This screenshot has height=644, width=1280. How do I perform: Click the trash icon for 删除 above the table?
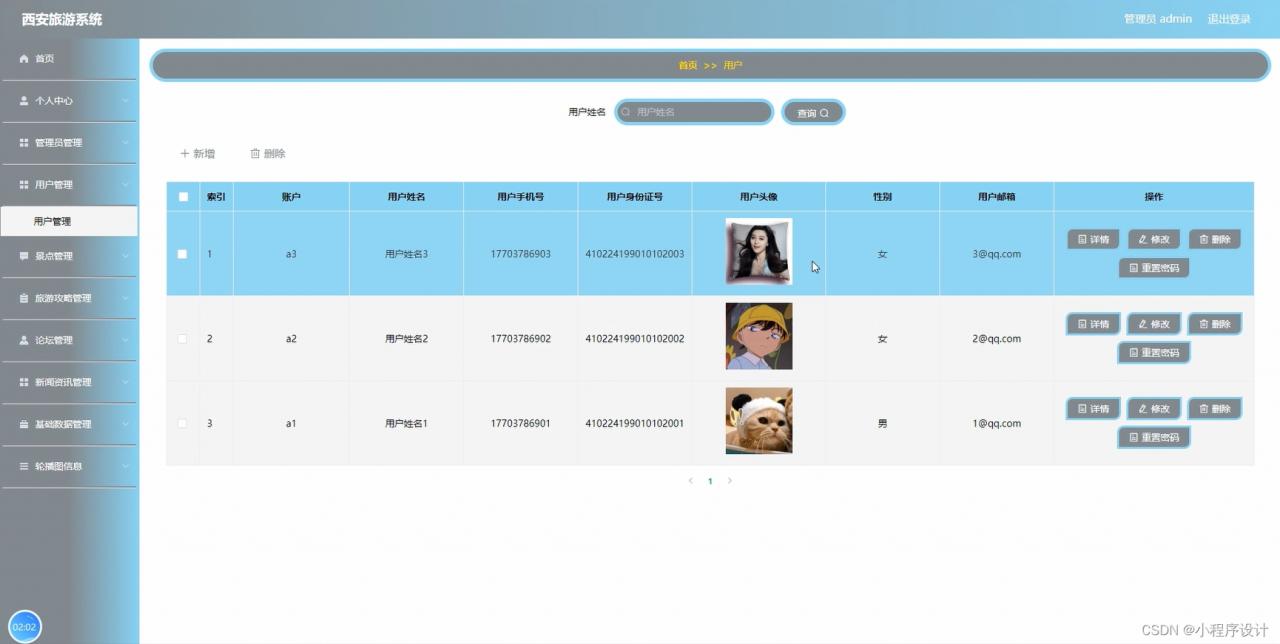[x=255, y=154]
